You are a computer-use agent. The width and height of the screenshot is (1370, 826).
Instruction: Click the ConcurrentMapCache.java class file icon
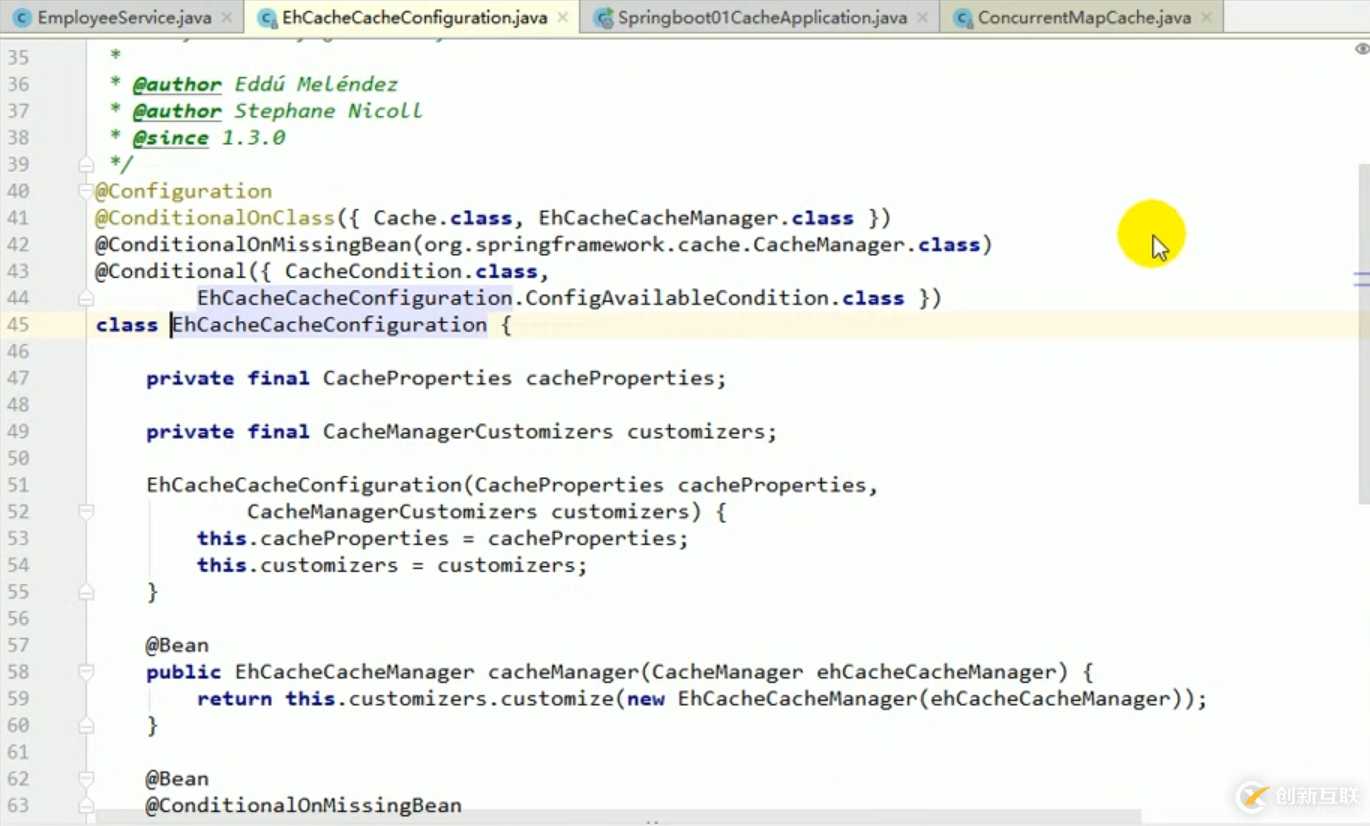[963, 18]
